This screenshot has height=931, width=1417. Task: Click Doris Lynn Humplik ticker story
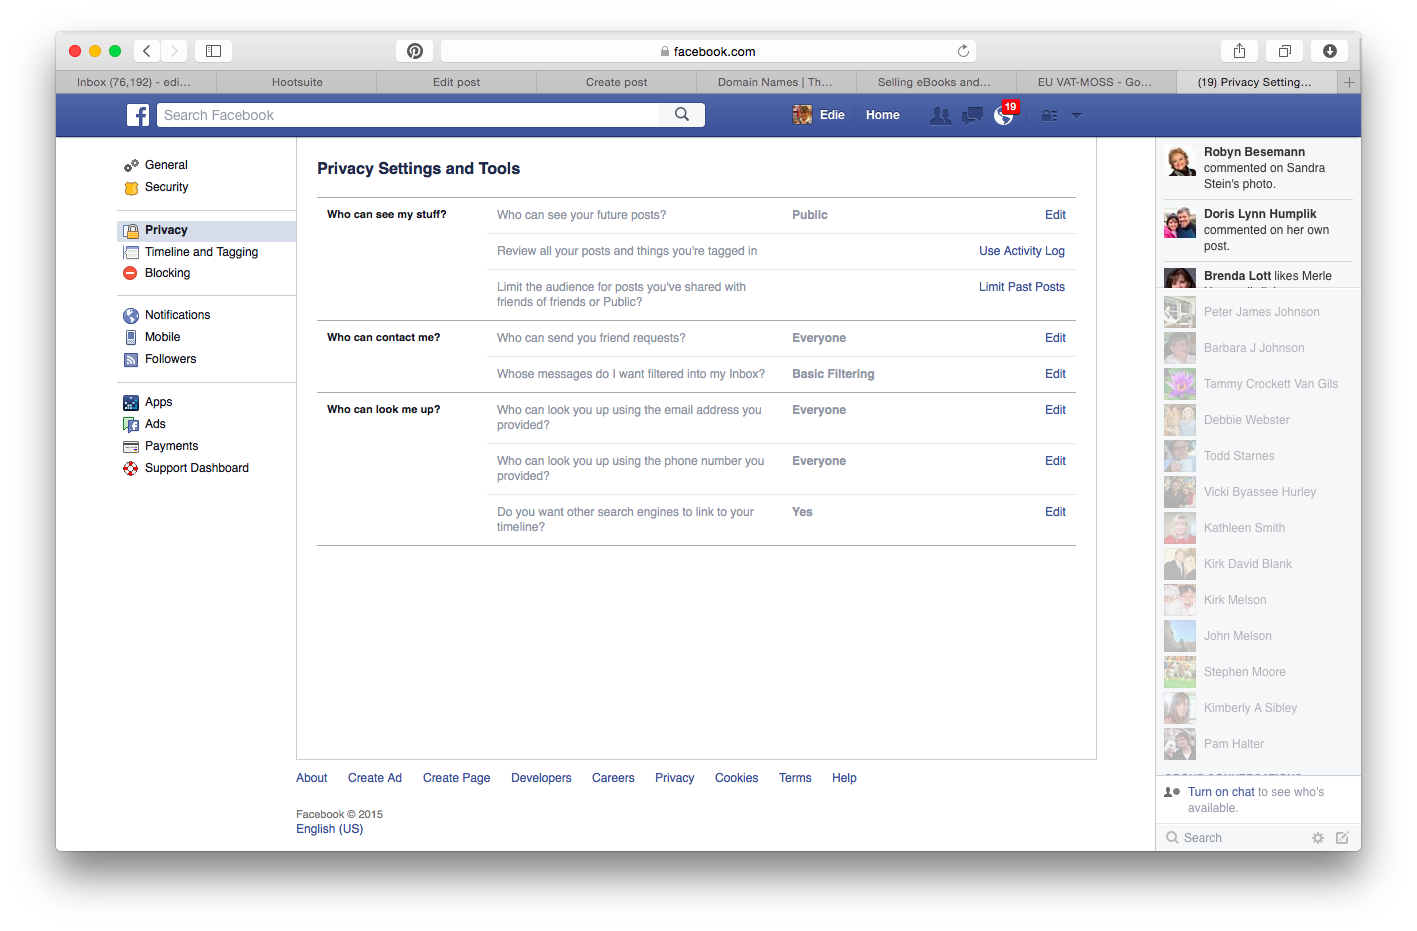click(x=1258, y=230)
